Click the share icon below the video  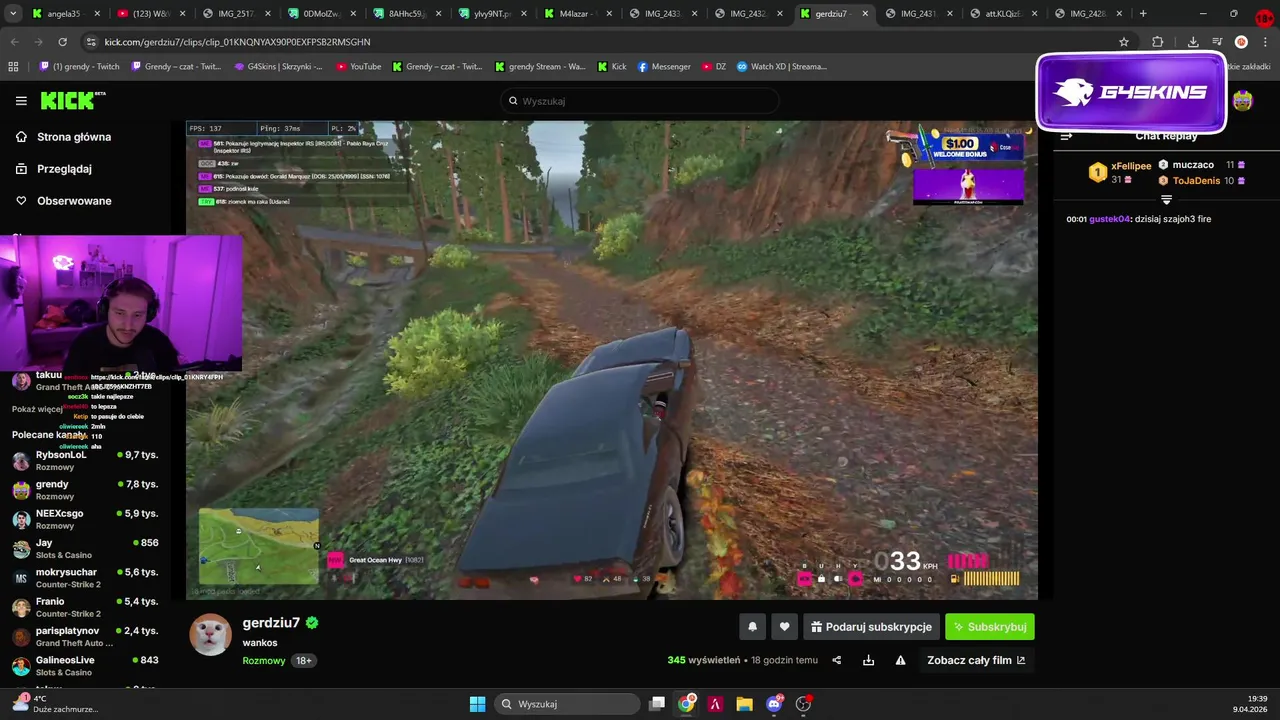tap(837, 660)
